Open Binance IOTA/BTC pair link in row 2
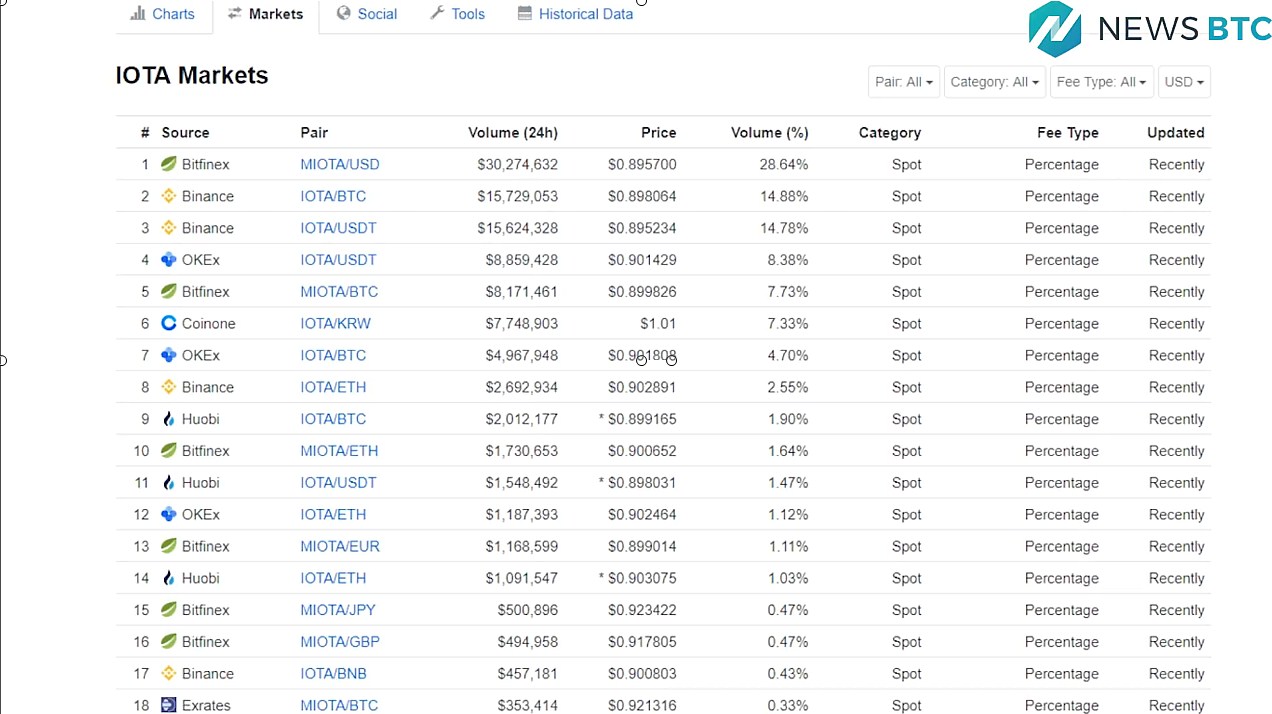 333,196
